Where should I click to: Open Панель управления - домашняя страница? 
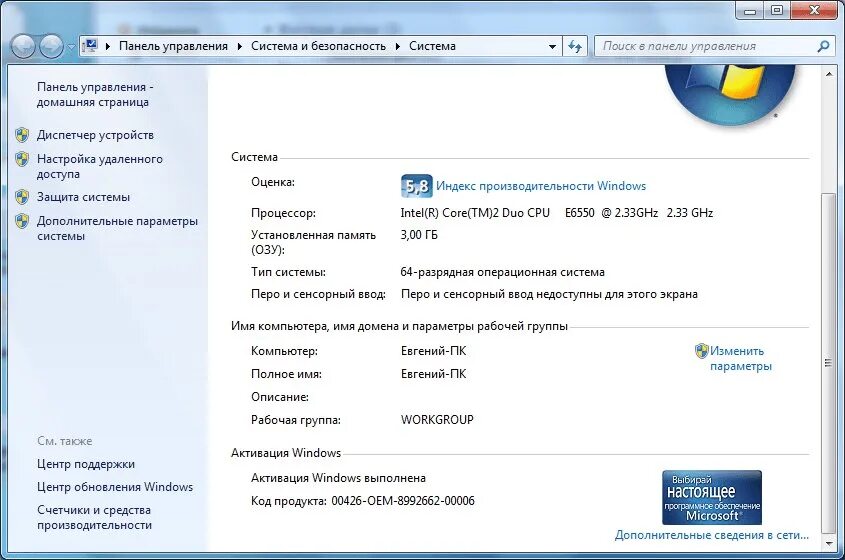tap(95, 94)
